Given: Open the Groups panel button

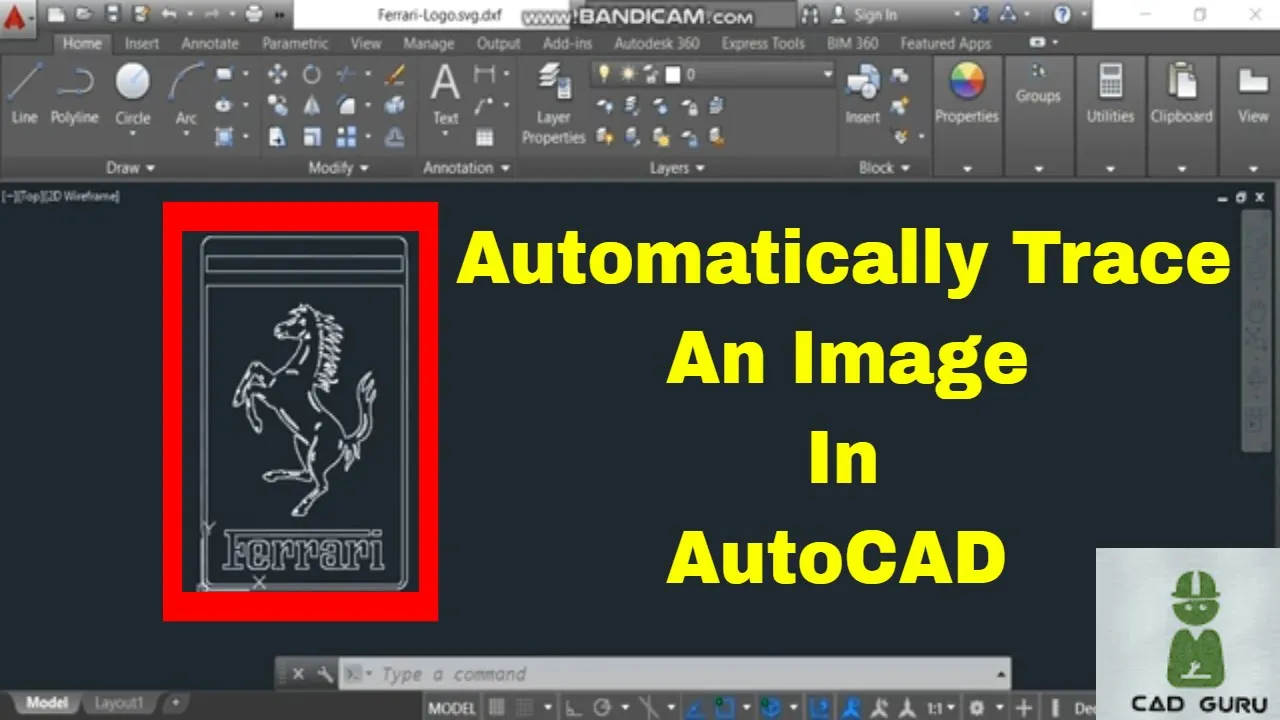Looking at the screenshot, I should [x=1037, y=85].
